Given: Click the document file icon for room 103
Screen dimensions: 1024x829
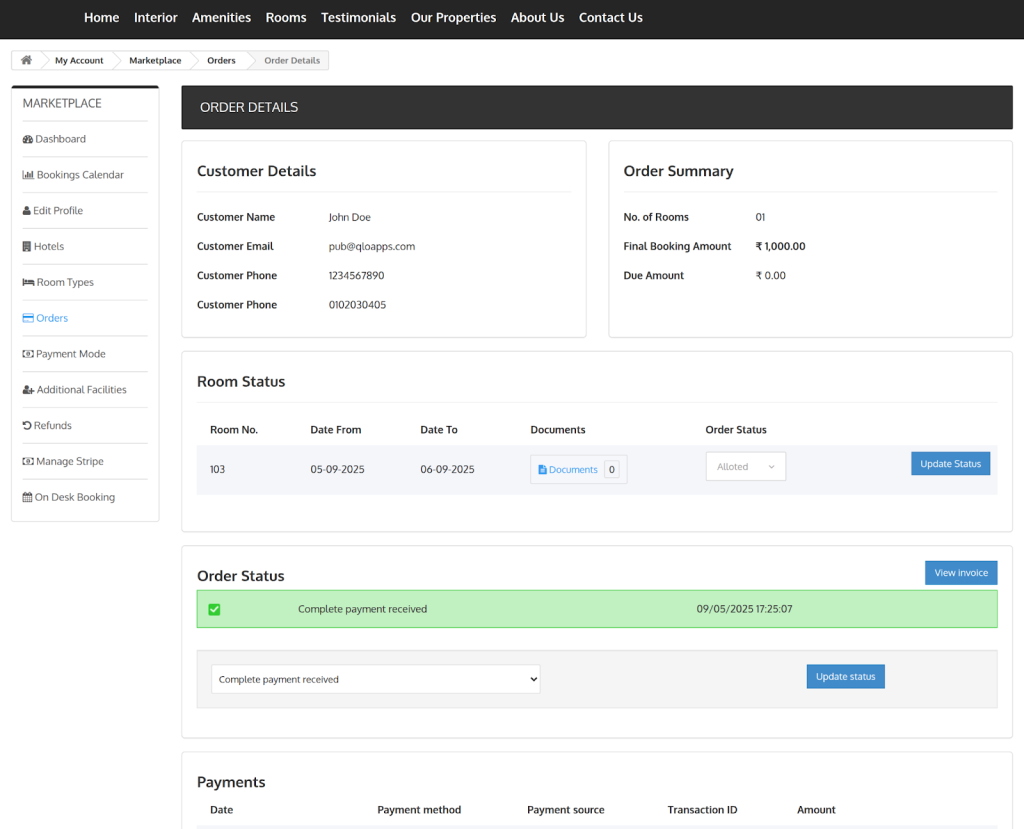Looking at the screenshot, I should point(542,470).
